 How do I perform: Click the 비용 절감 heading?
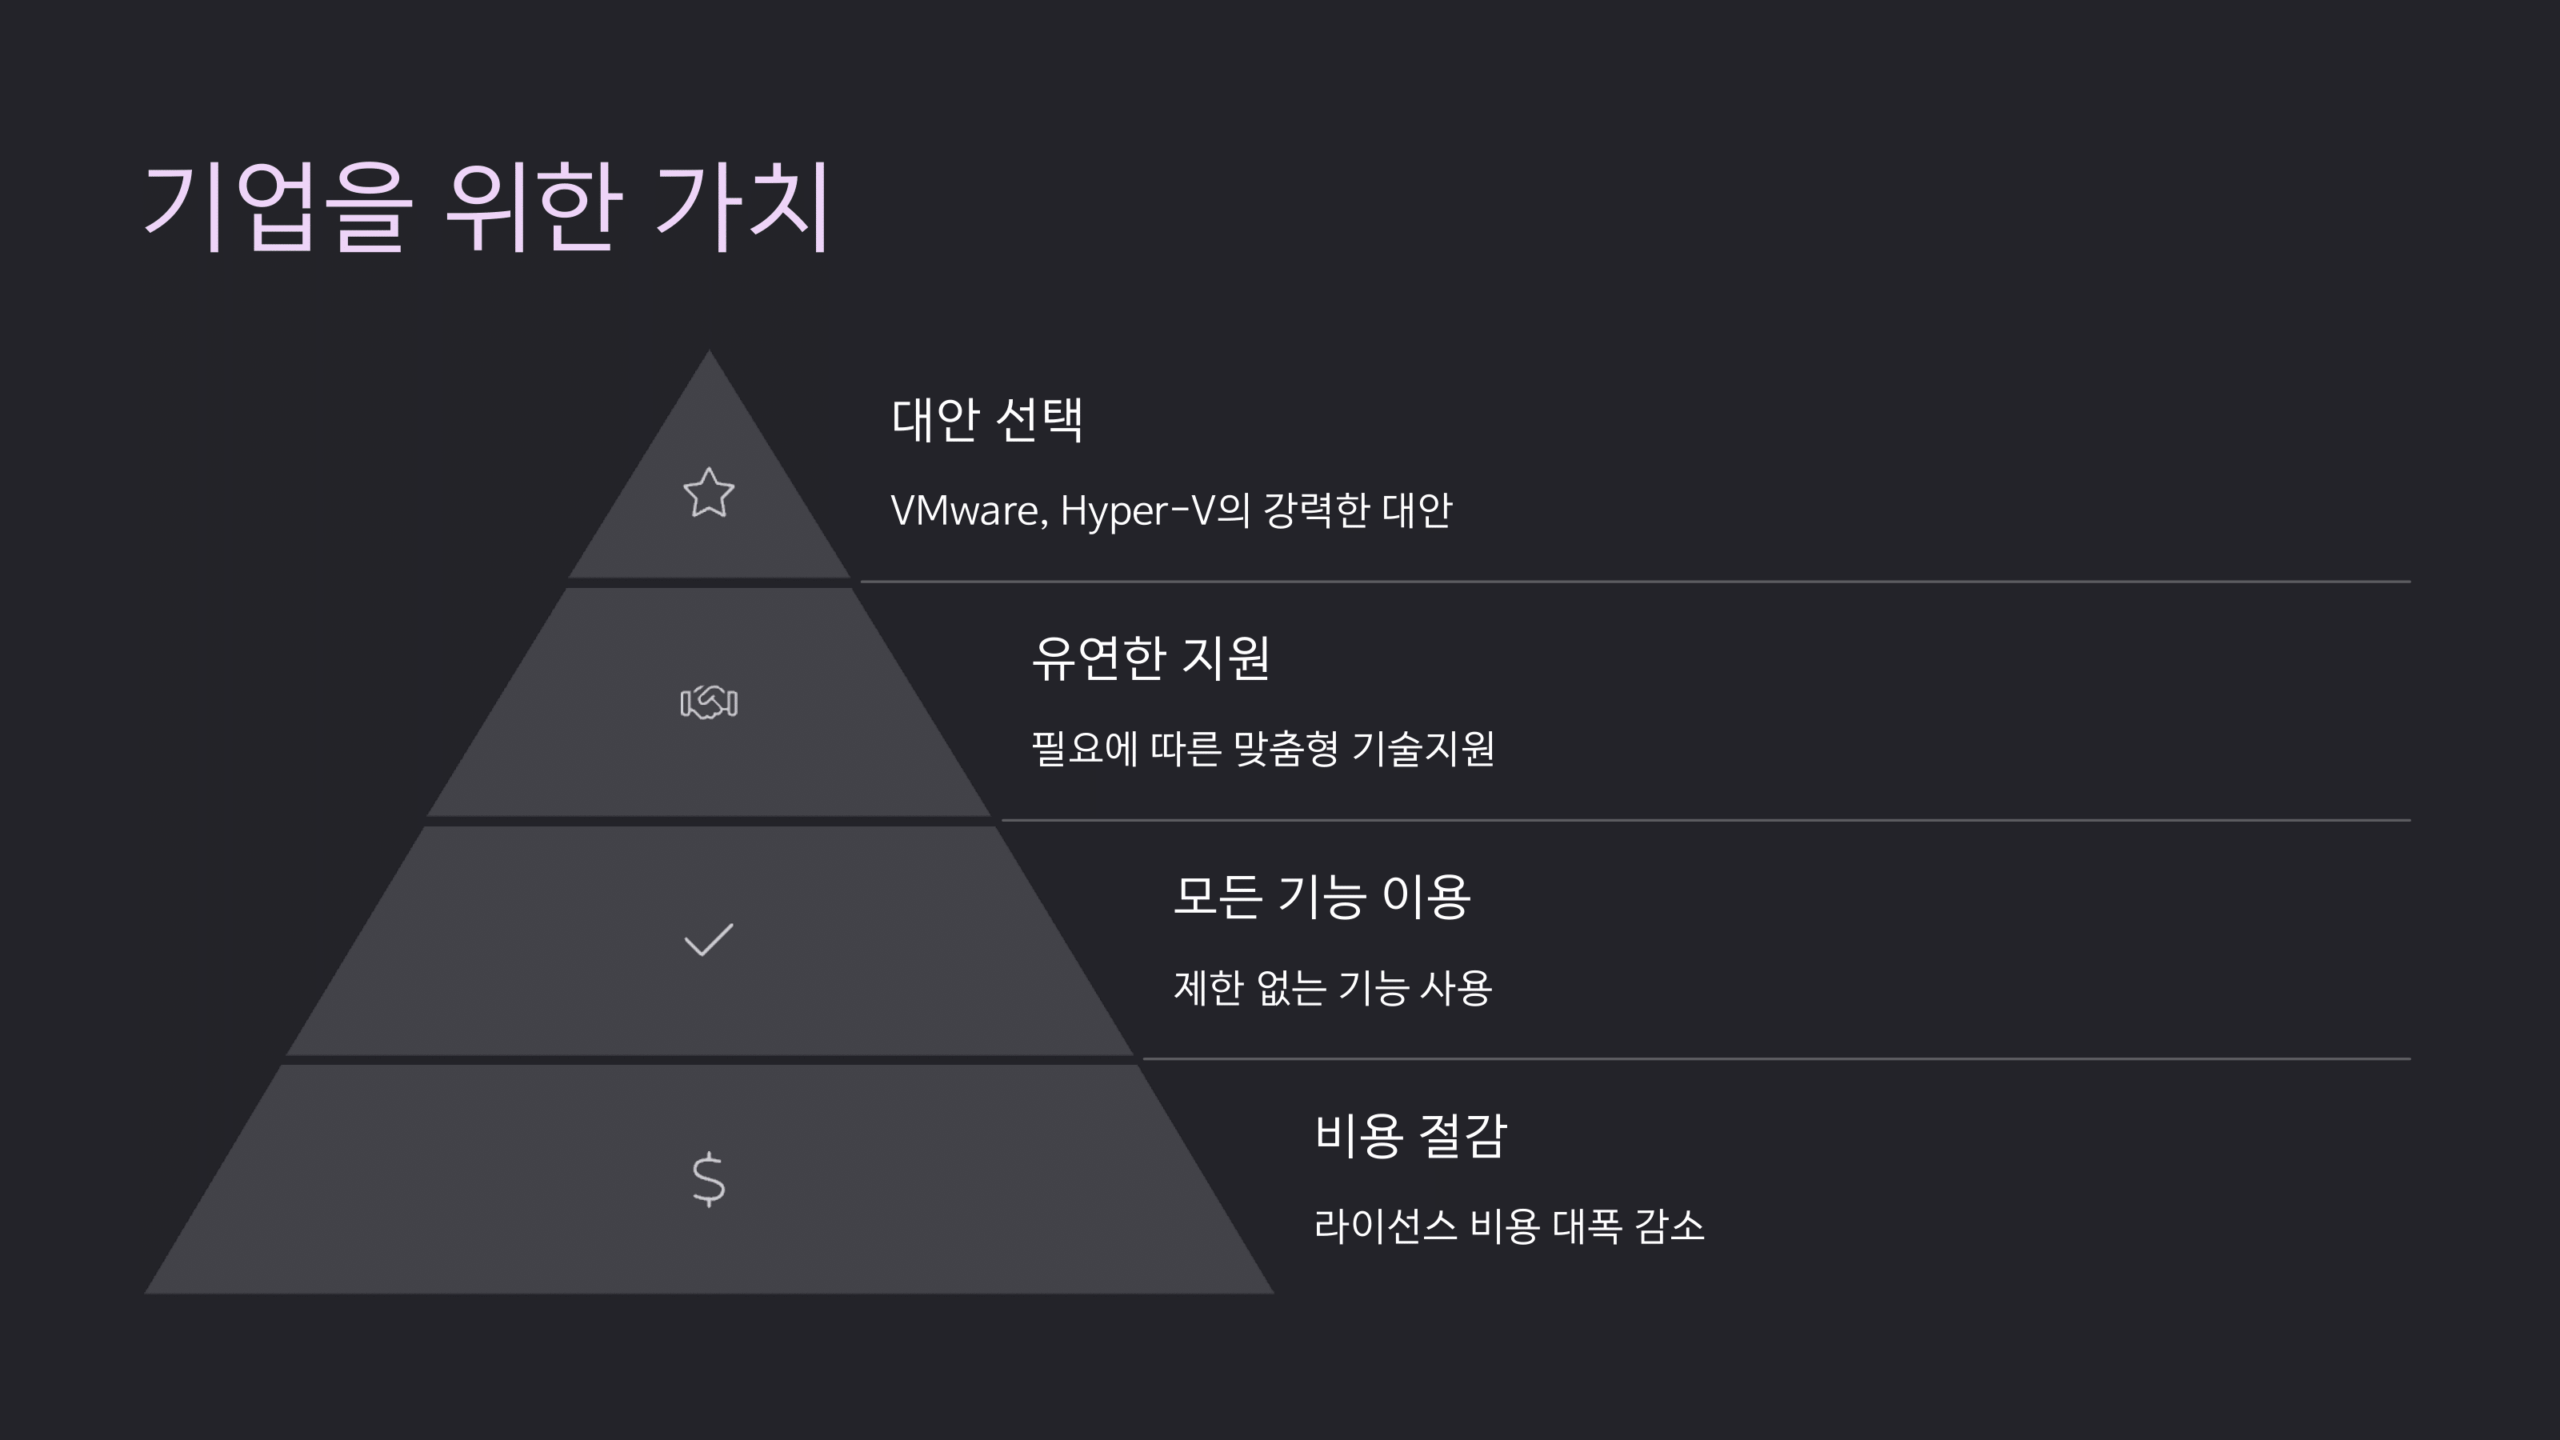coord(1410,1135)
